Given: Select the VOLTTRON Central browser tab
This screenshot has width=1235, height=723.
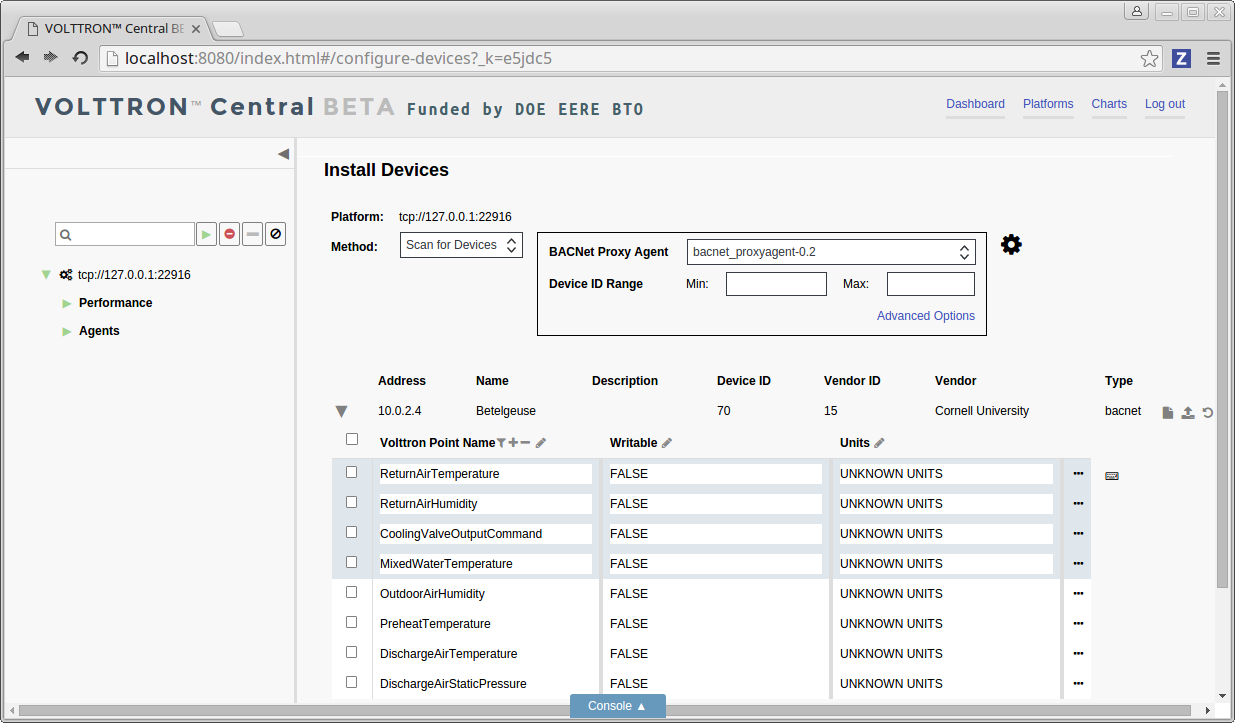Looking at the screenshot, I should click(112, 28).
